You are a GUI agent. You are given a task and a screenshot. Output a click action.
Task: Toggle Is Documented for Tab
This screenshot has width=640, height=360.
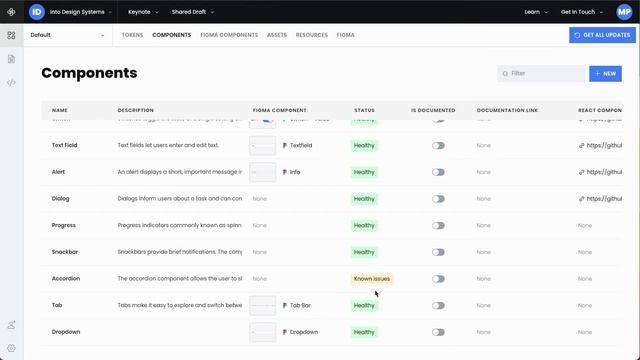point(438,305)
